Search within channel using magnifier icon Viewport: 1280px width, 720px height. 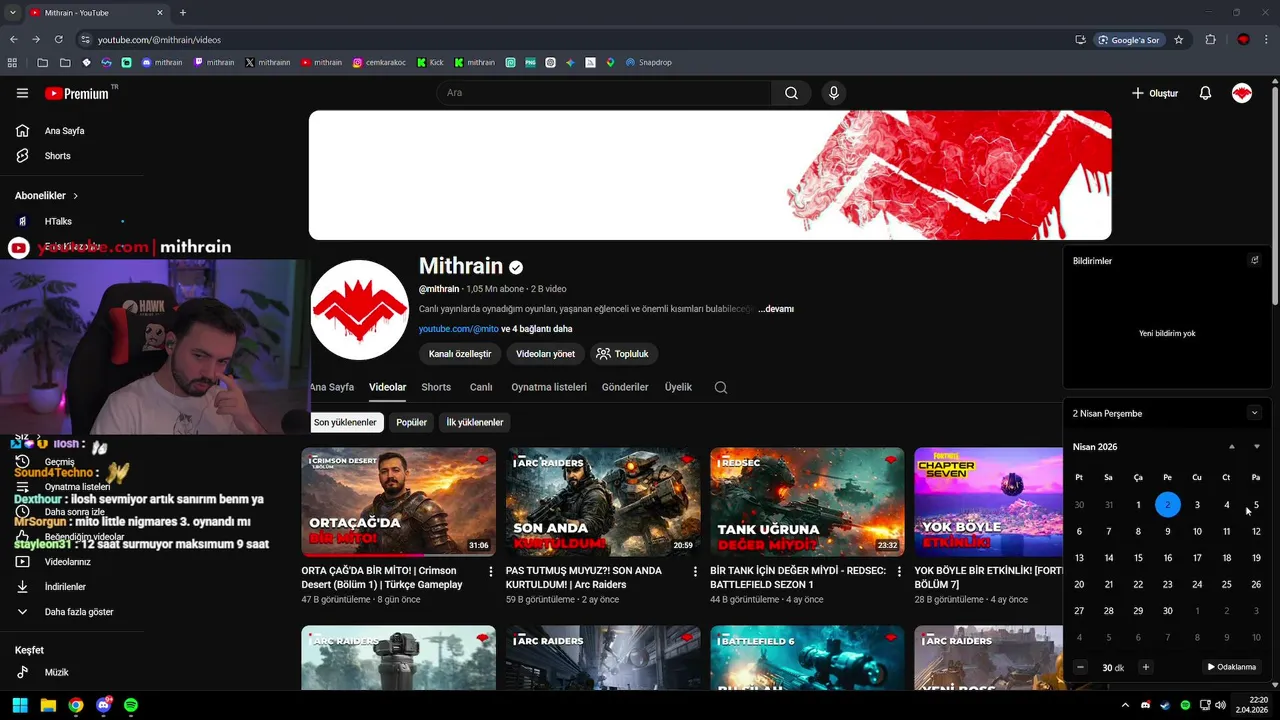(x=721, y=388)
